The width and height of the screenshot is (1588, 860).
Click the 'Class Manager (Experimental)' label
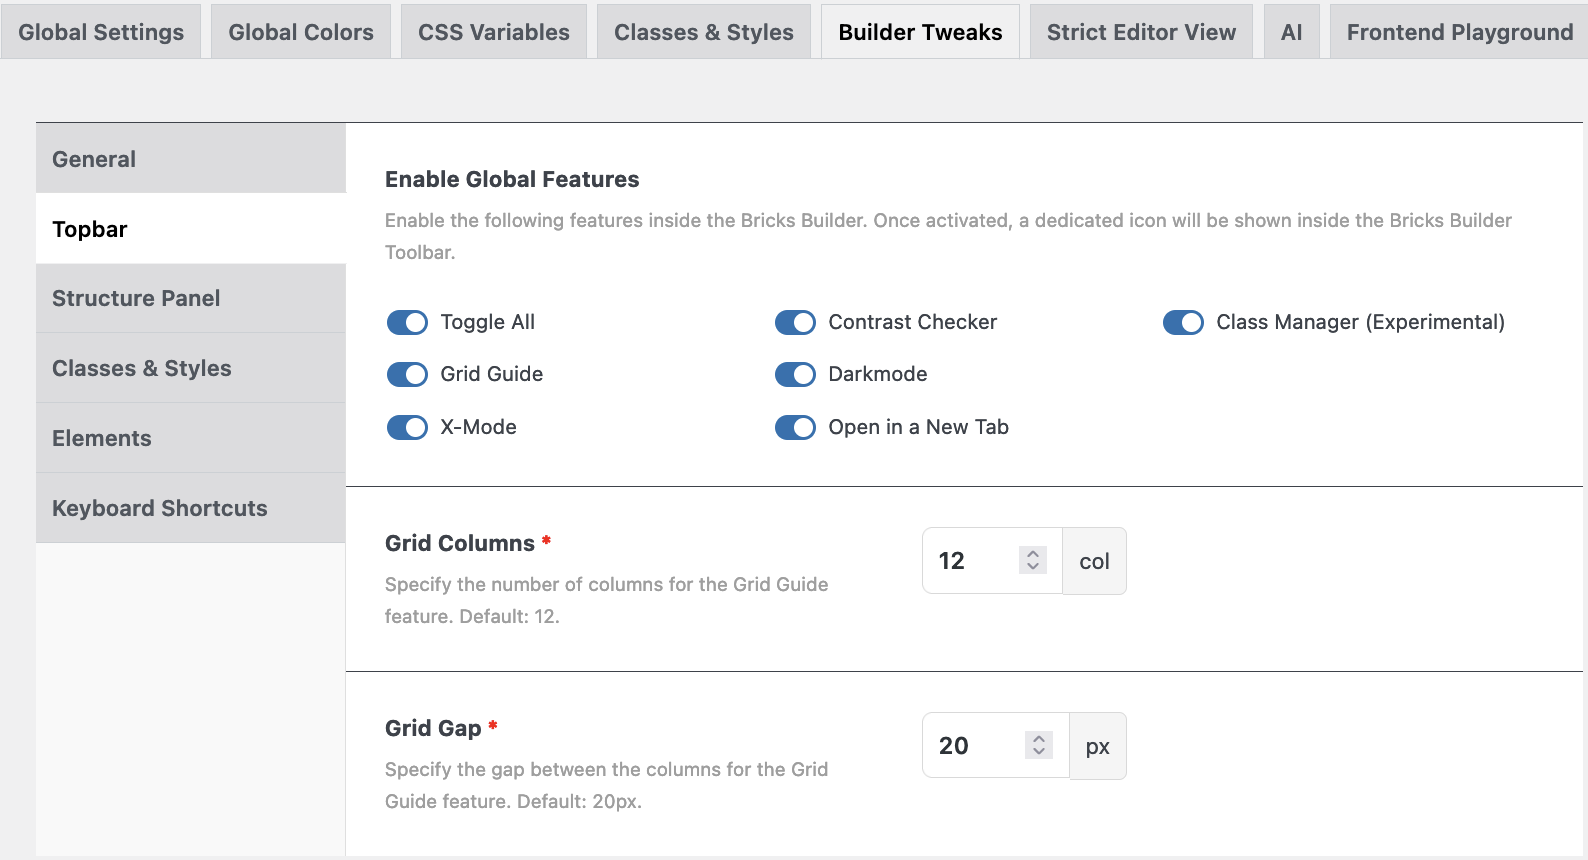click(1360, 322)
